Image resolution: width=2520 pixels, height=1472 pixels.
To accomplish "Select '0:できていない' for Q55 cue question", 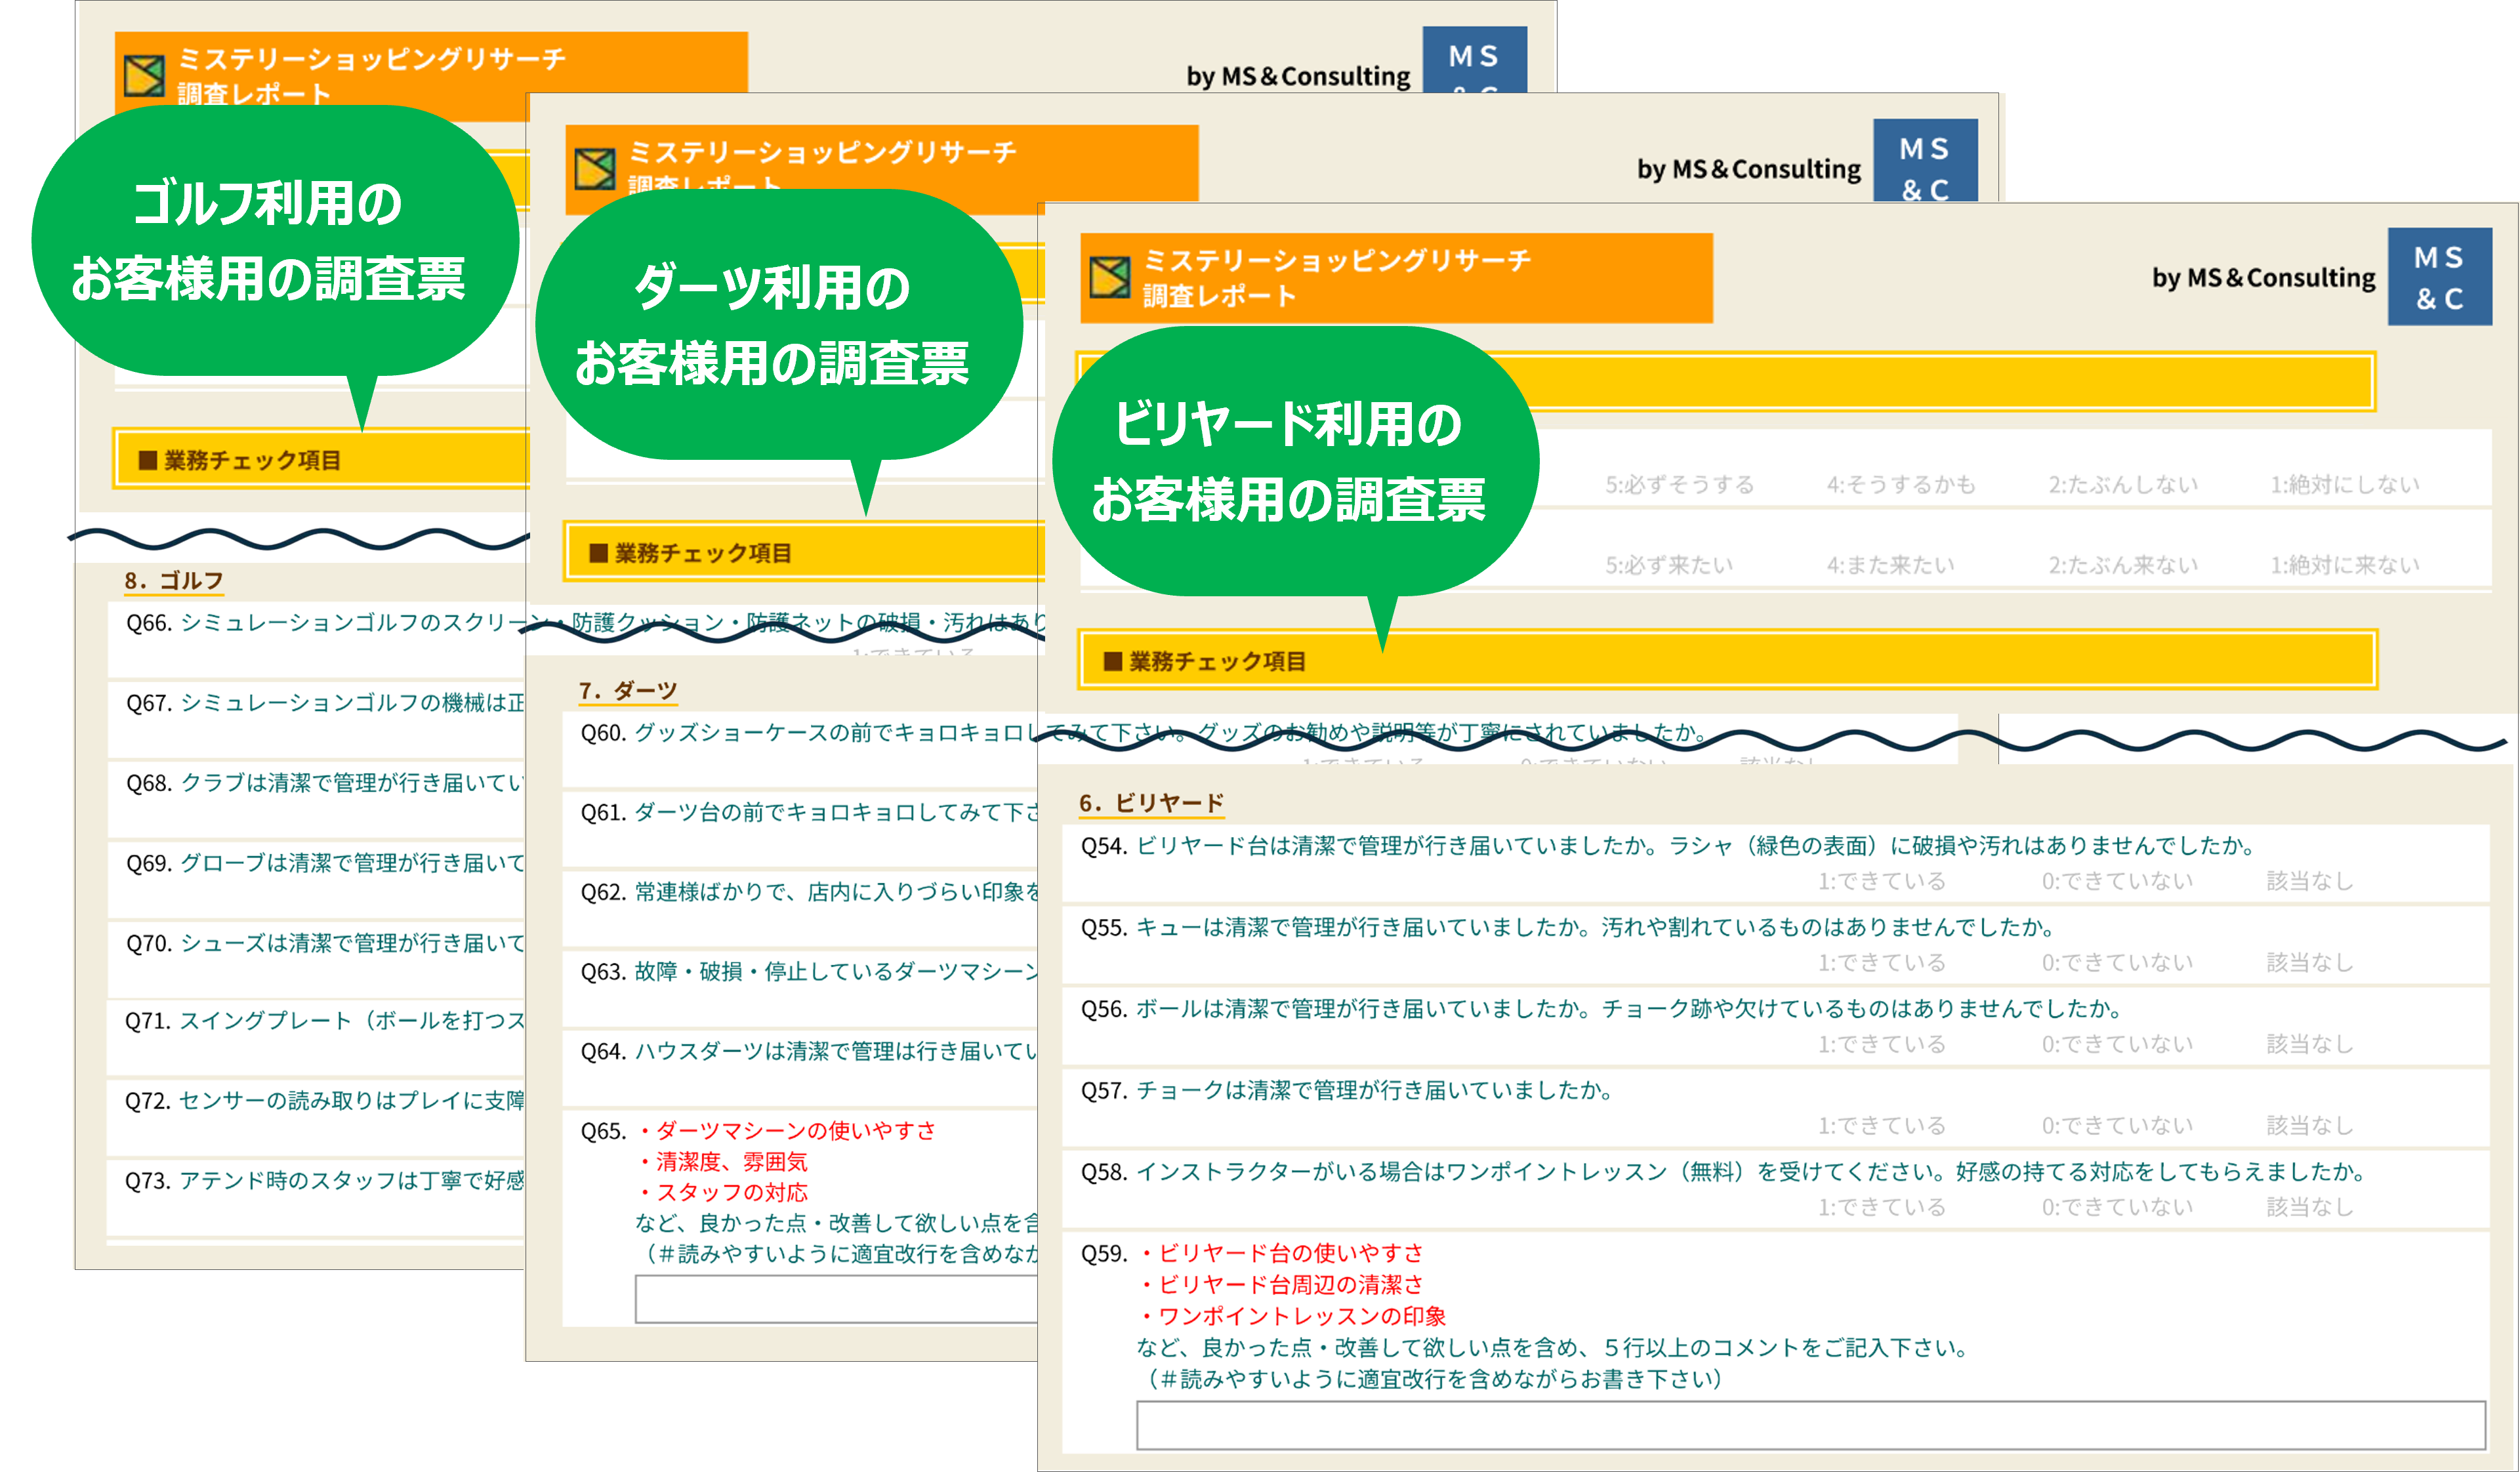I will coord(2117,963).
